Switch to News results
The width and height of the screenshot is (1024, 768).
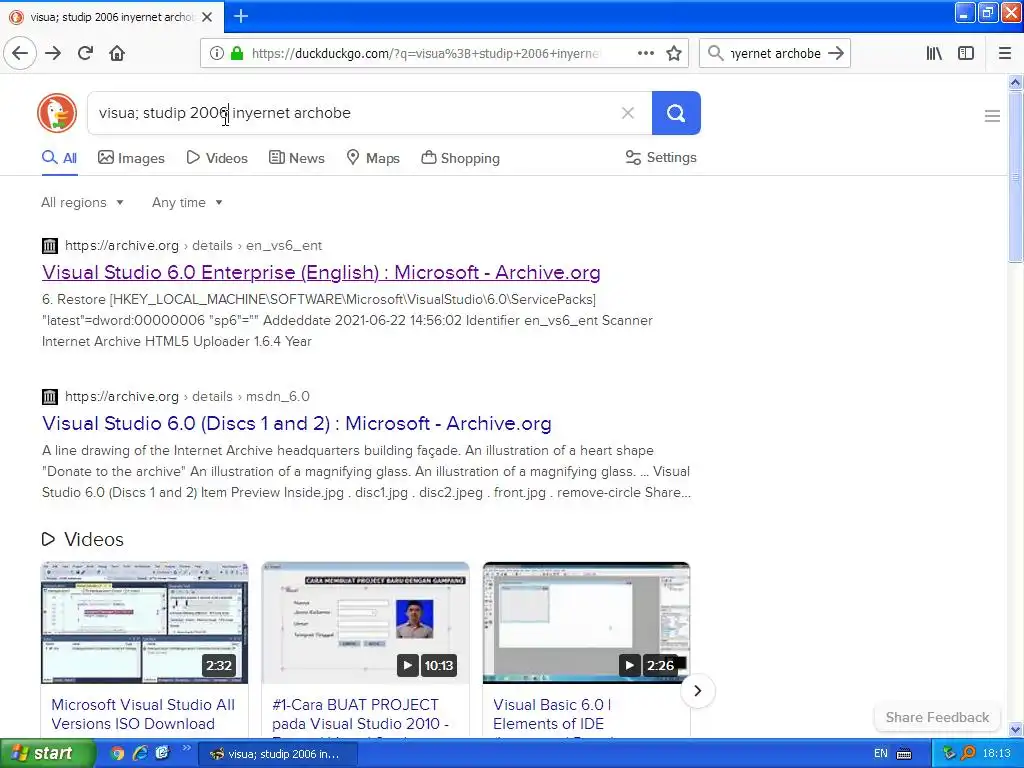click(296, 158)
